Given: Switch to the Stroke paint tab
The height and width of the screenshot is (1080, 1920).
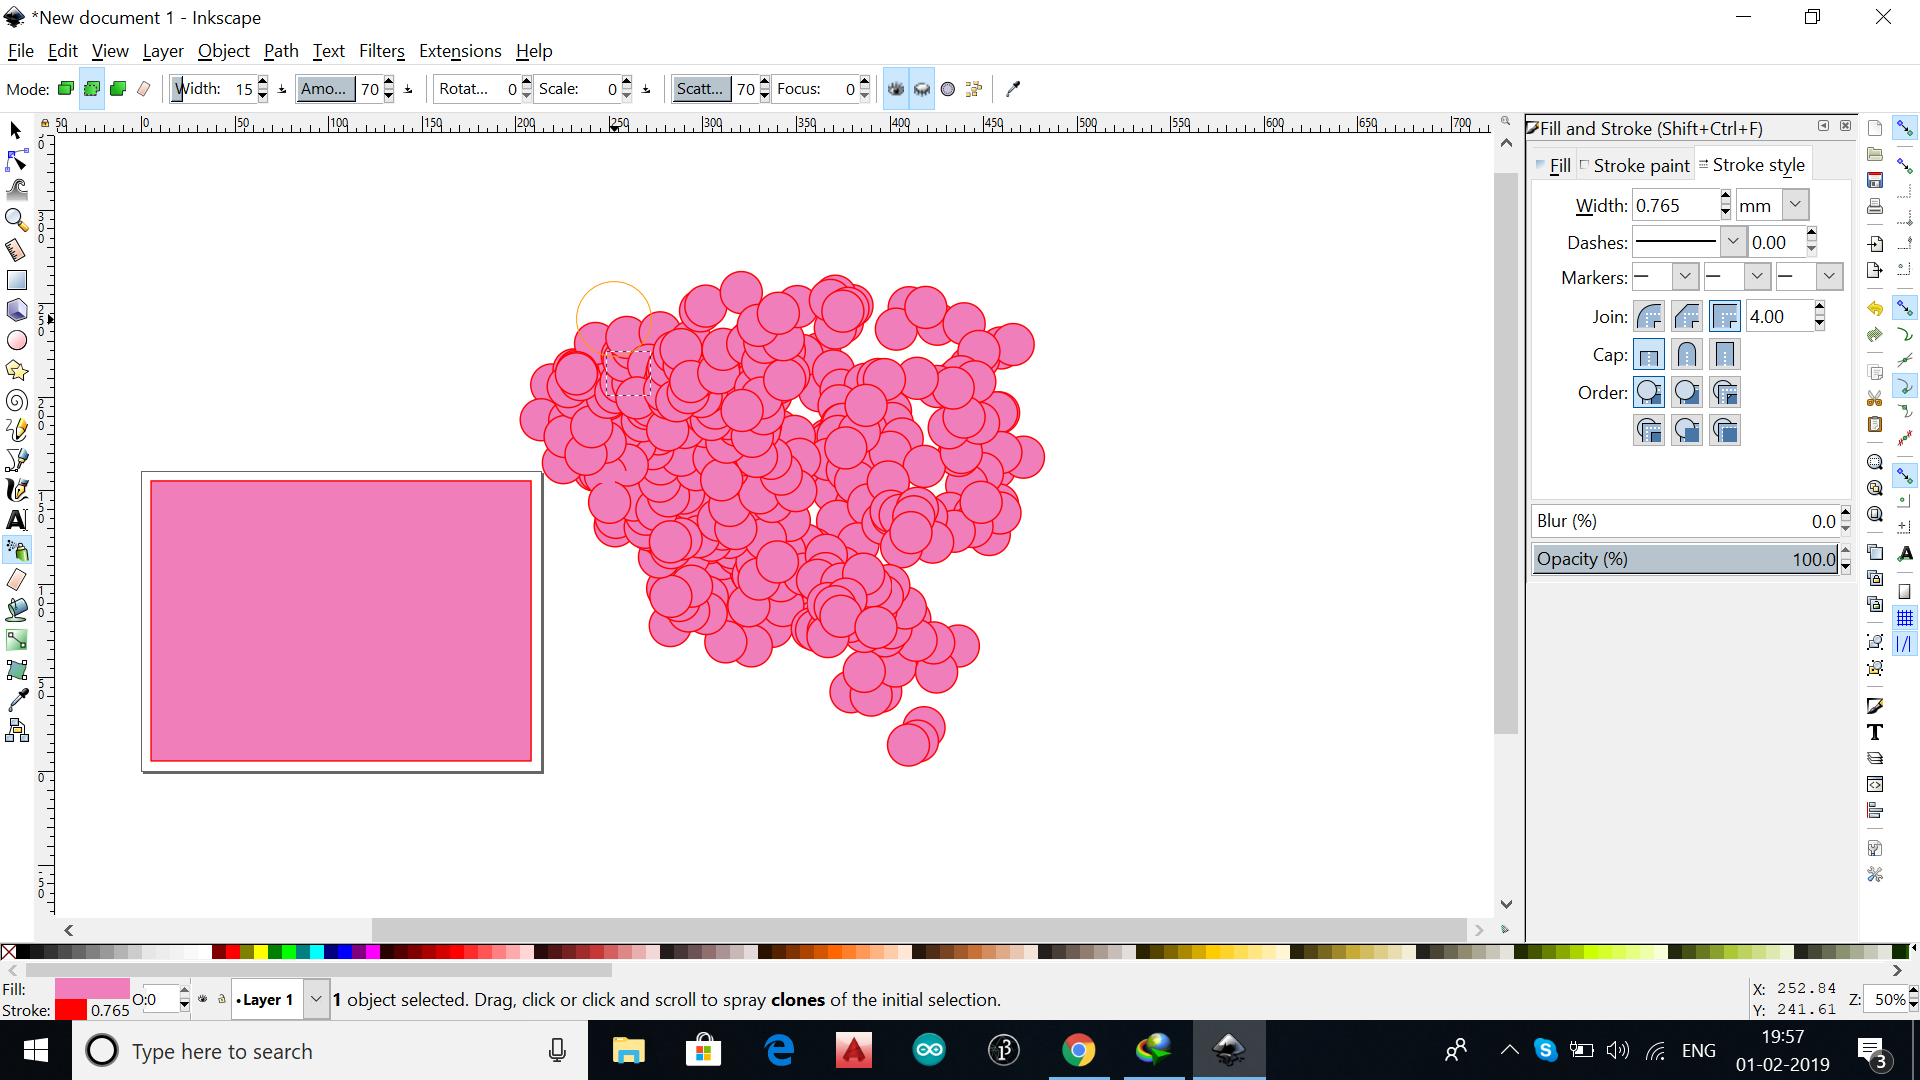Looking at the screenshot, I should [x=1640, y=165].
